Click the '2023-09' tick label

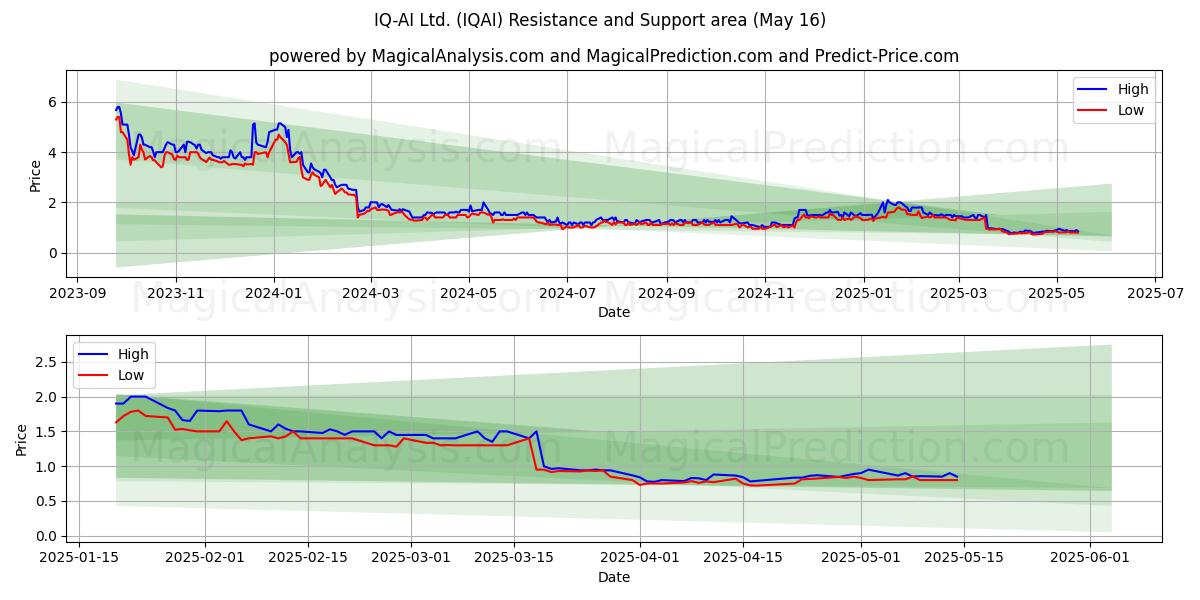pyautogui.click(x=78, y=294)
